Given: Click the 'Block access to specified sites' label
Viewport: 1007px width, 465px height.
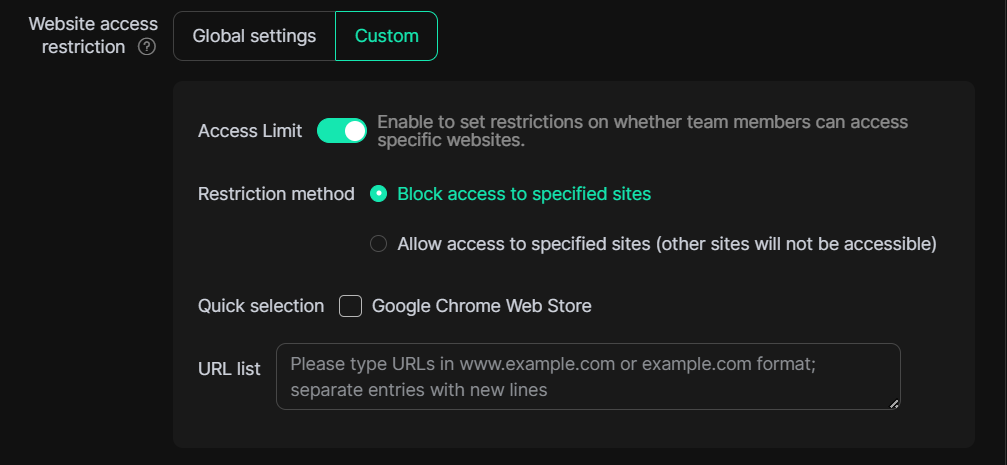Looking at the screenshot, I should [524, 194].
